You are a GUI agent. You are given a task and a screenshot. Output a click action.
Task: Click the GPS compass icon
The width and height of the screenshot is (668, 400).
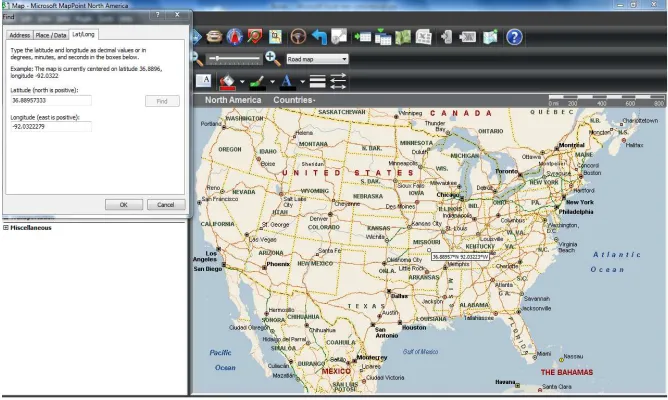pos(235,37)
